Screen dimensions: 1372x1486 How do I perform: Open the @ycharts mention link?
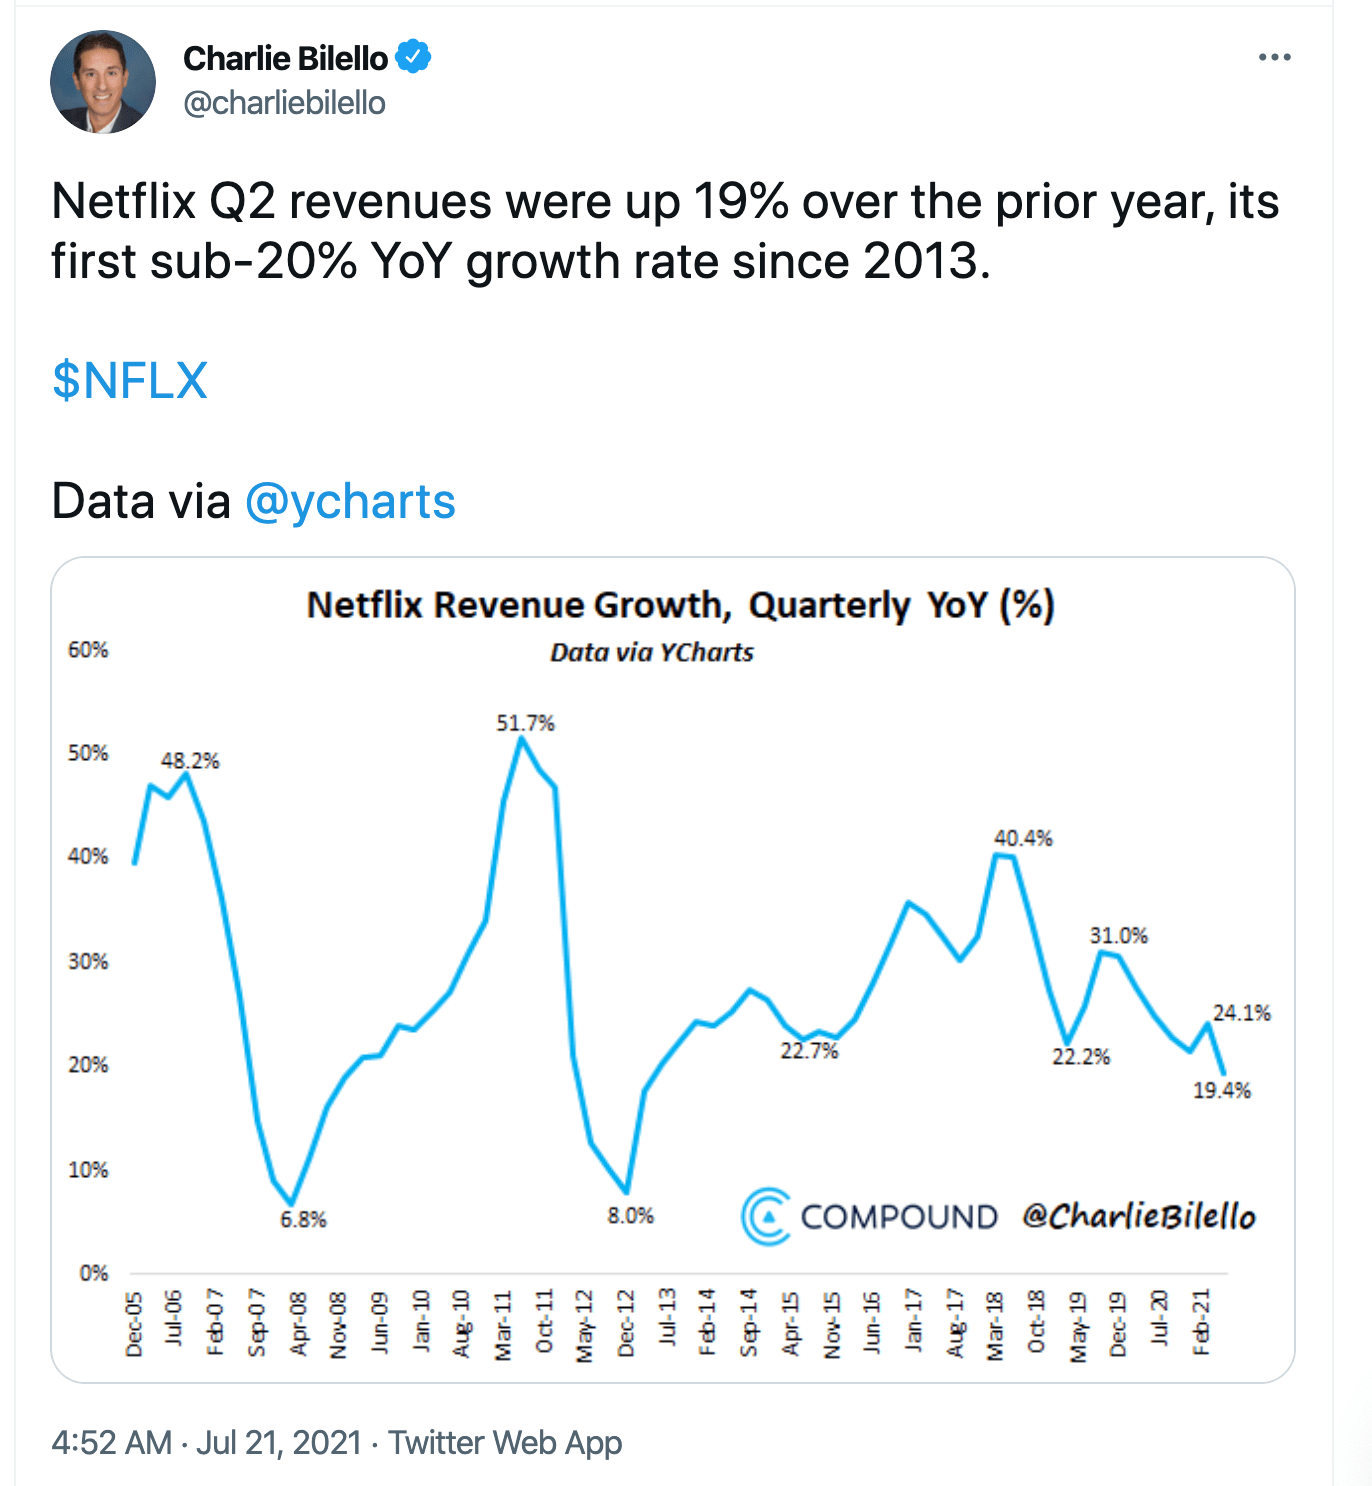350,501
